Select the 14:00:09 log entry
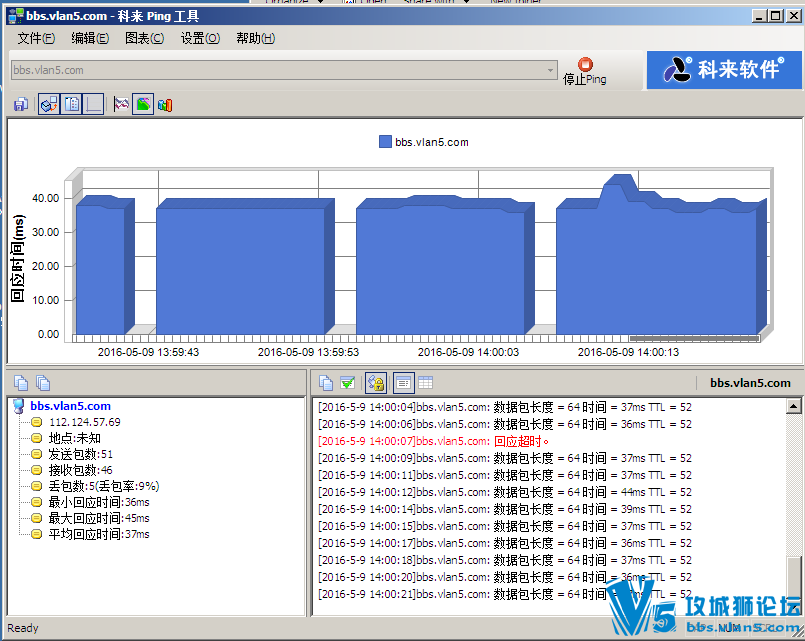The width and height of the screenshot is (805, 641). pos(505,458)
